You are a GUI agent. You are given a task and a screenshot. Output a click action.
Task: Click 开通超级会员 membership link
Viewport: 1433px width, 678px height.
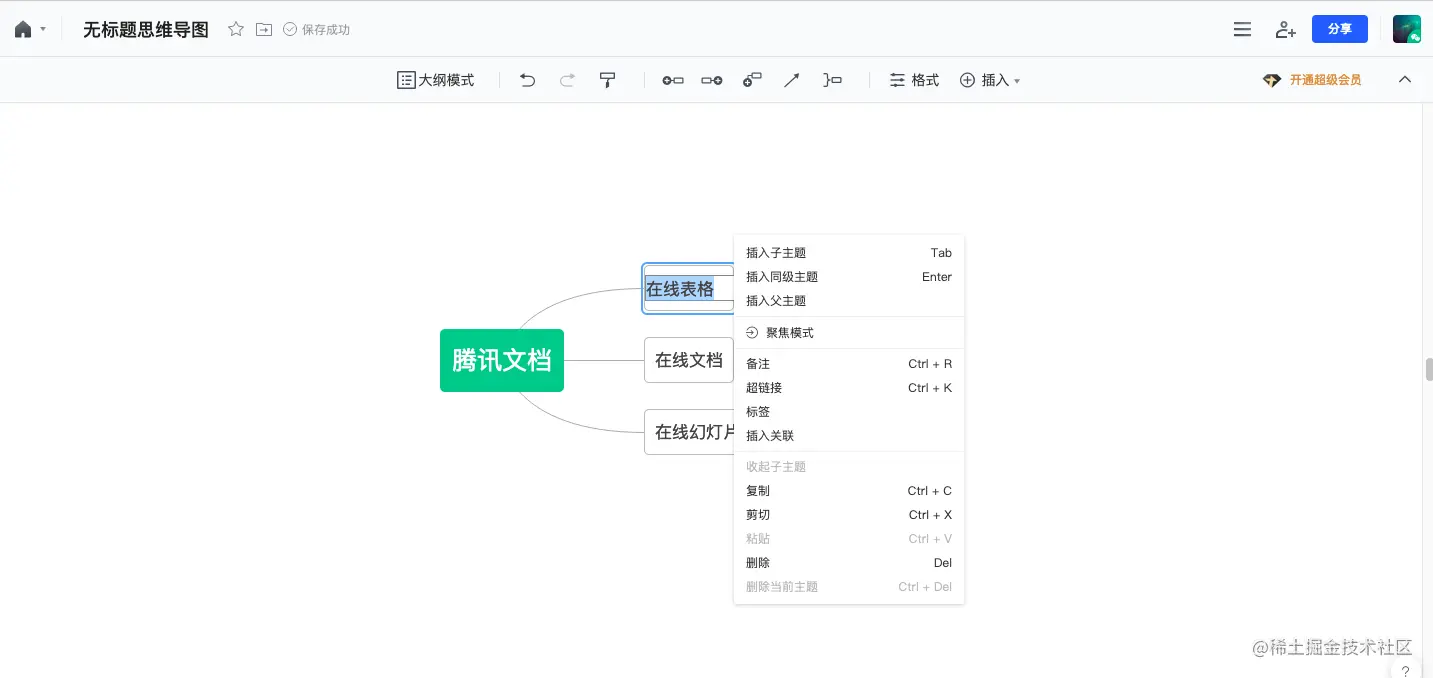[1312, 80]
